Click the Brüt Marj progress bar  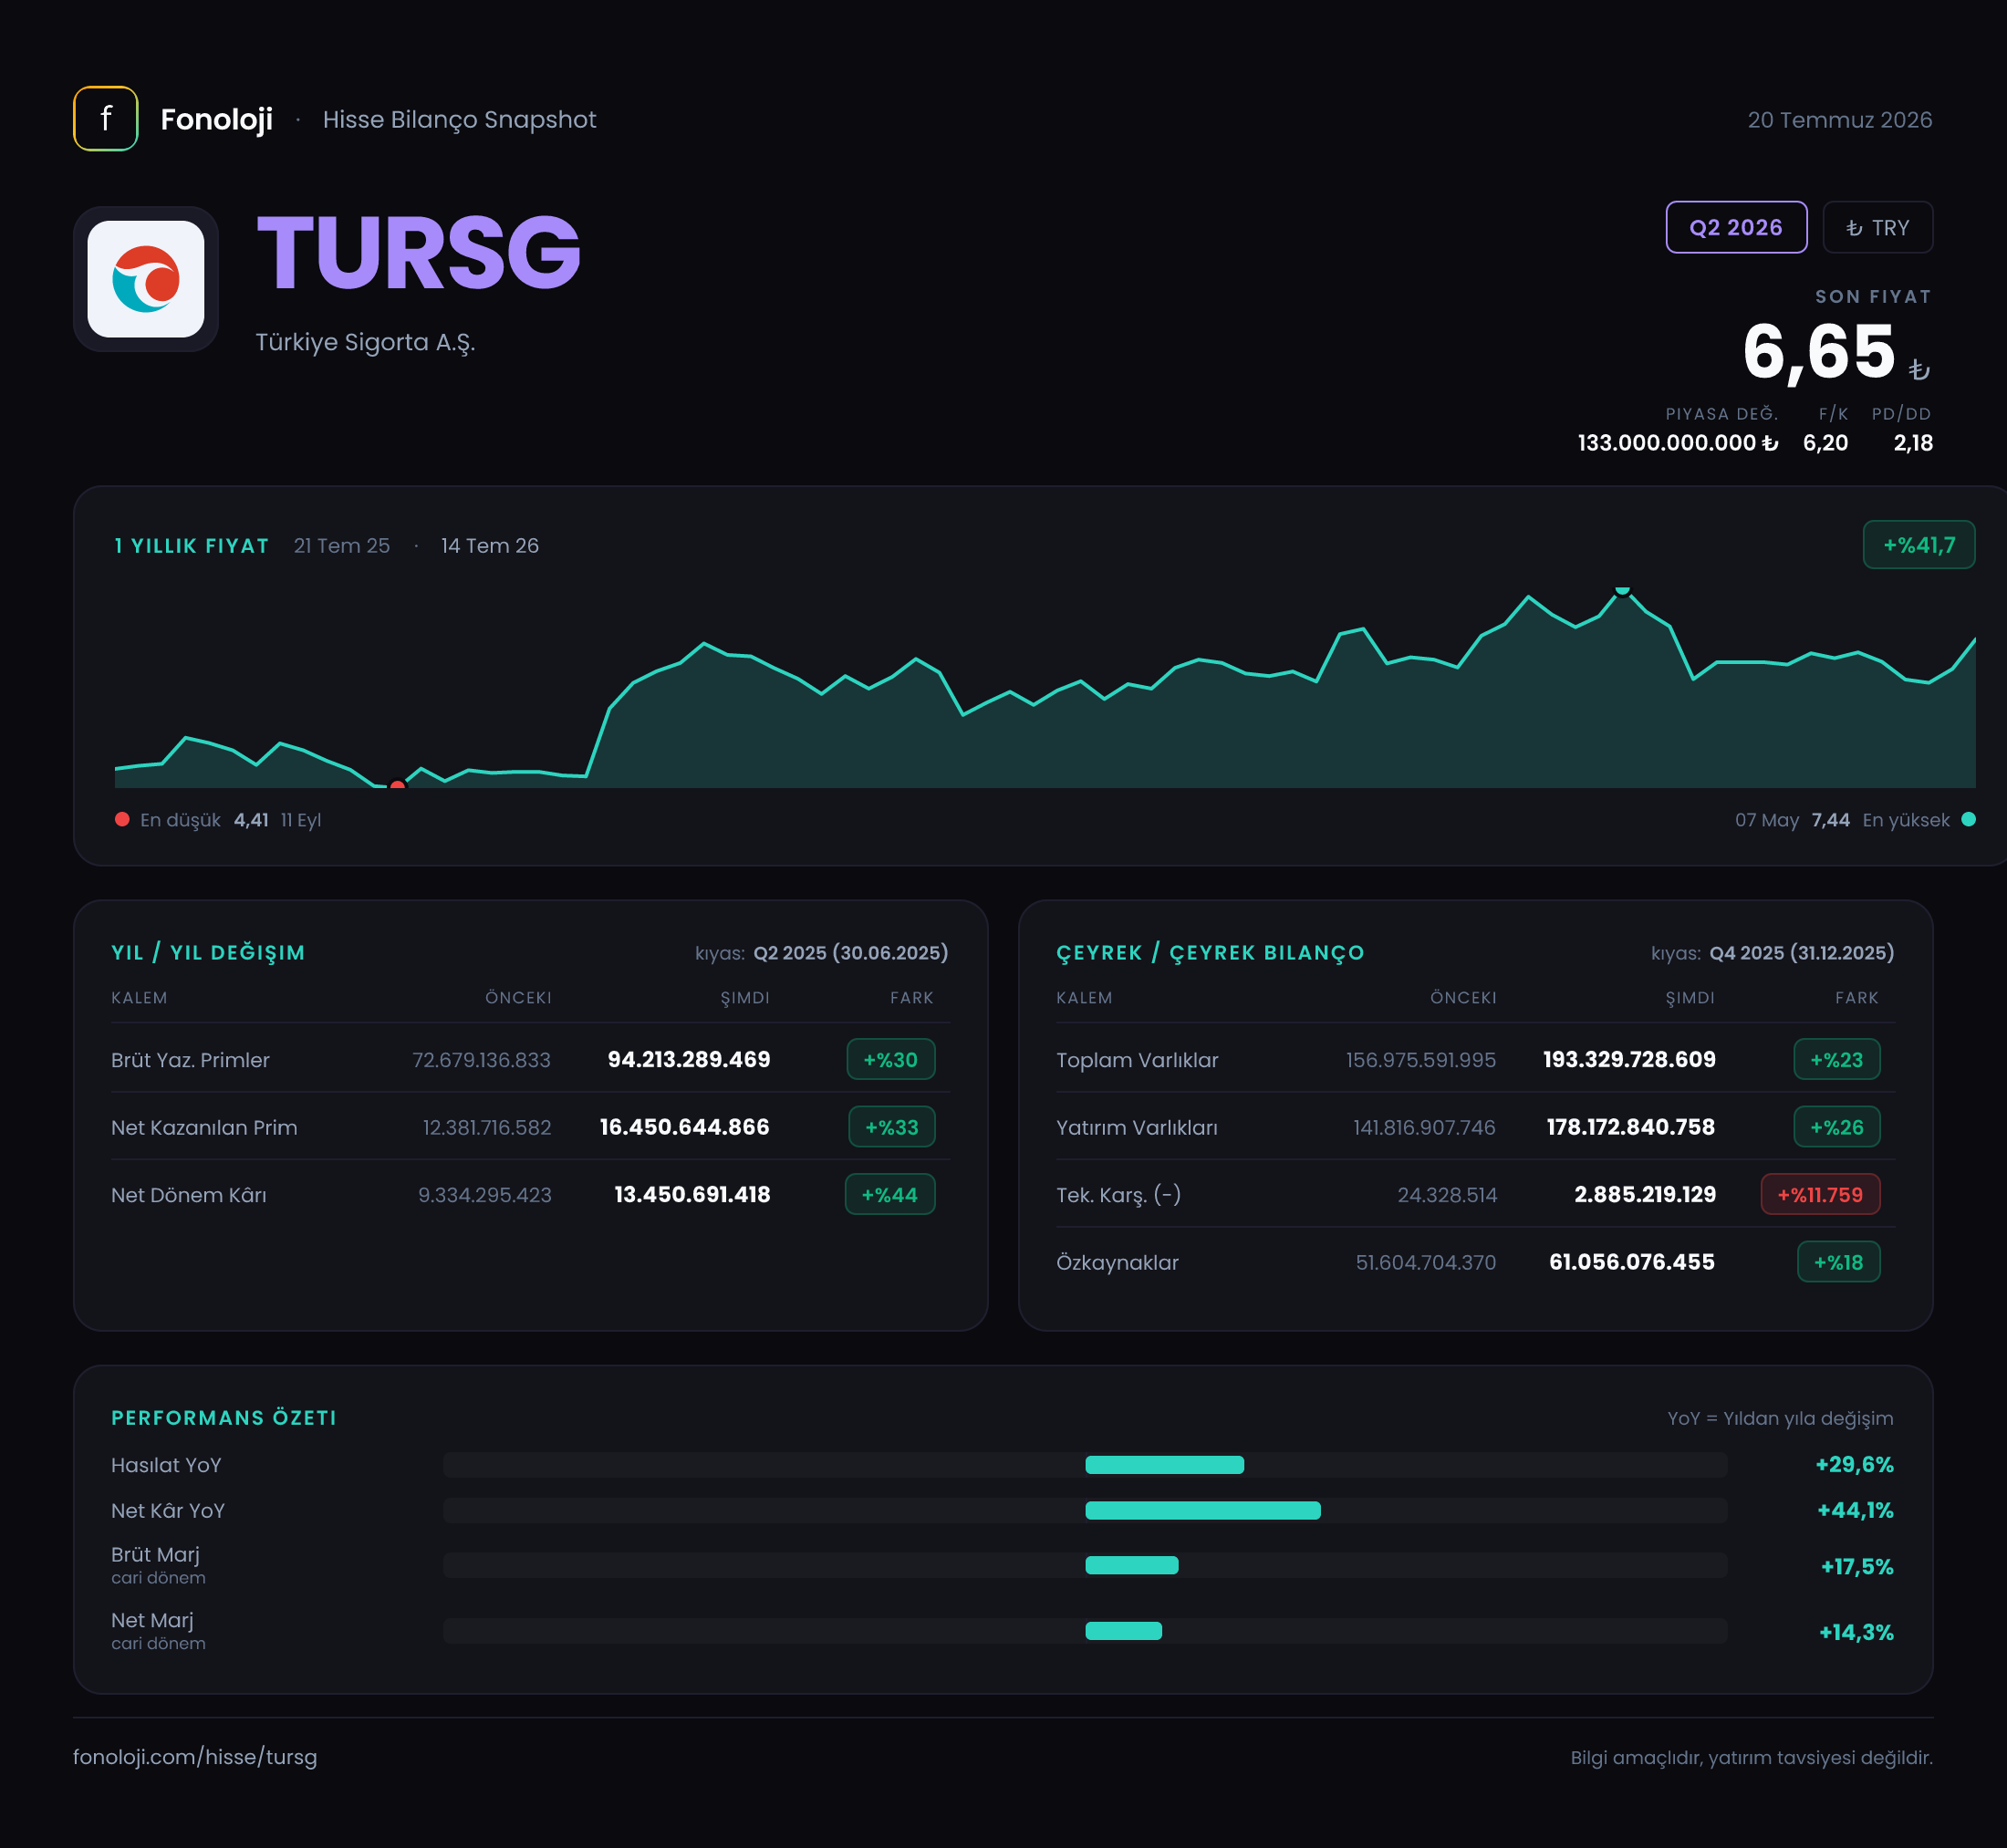click(x=1085, y=1565)
